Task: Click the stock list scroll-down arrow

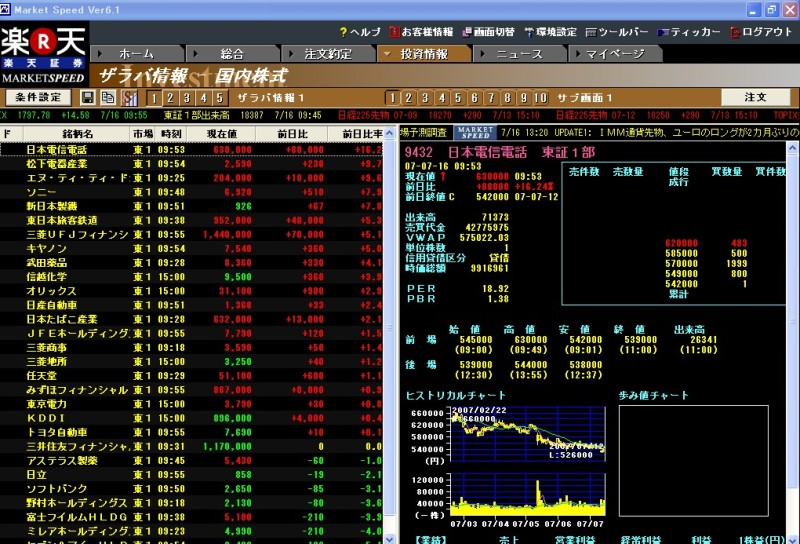Action: click(x=390, y=539)
